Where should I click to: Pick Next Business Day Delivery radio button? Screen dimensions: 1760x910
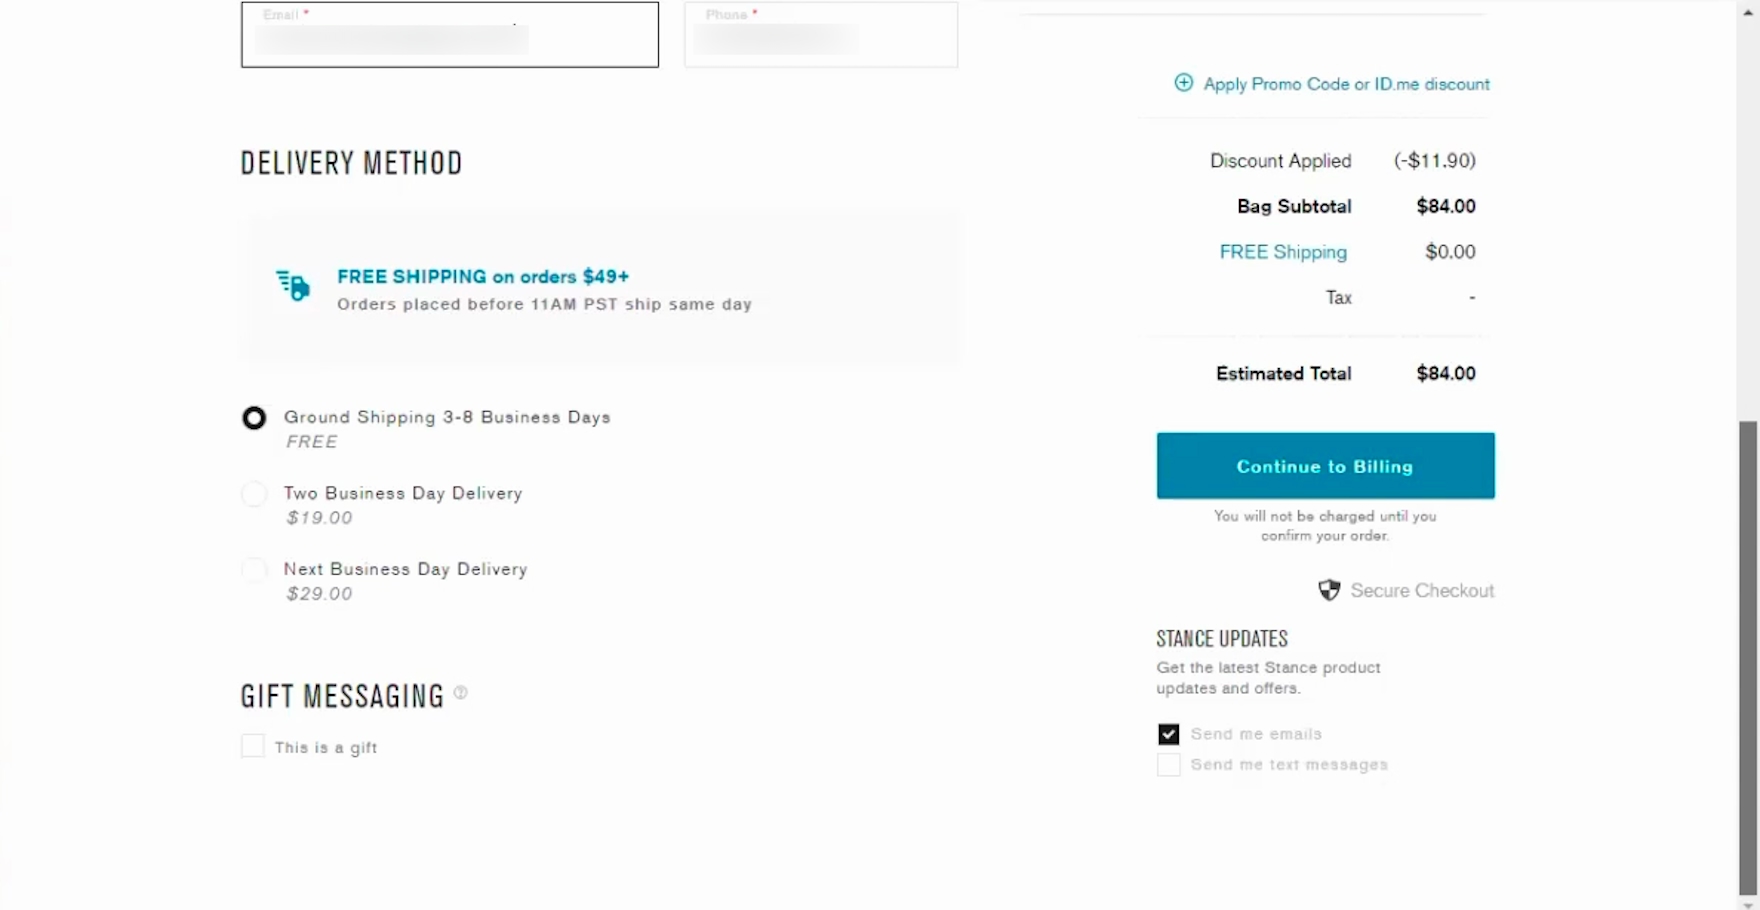pos(254,570)
